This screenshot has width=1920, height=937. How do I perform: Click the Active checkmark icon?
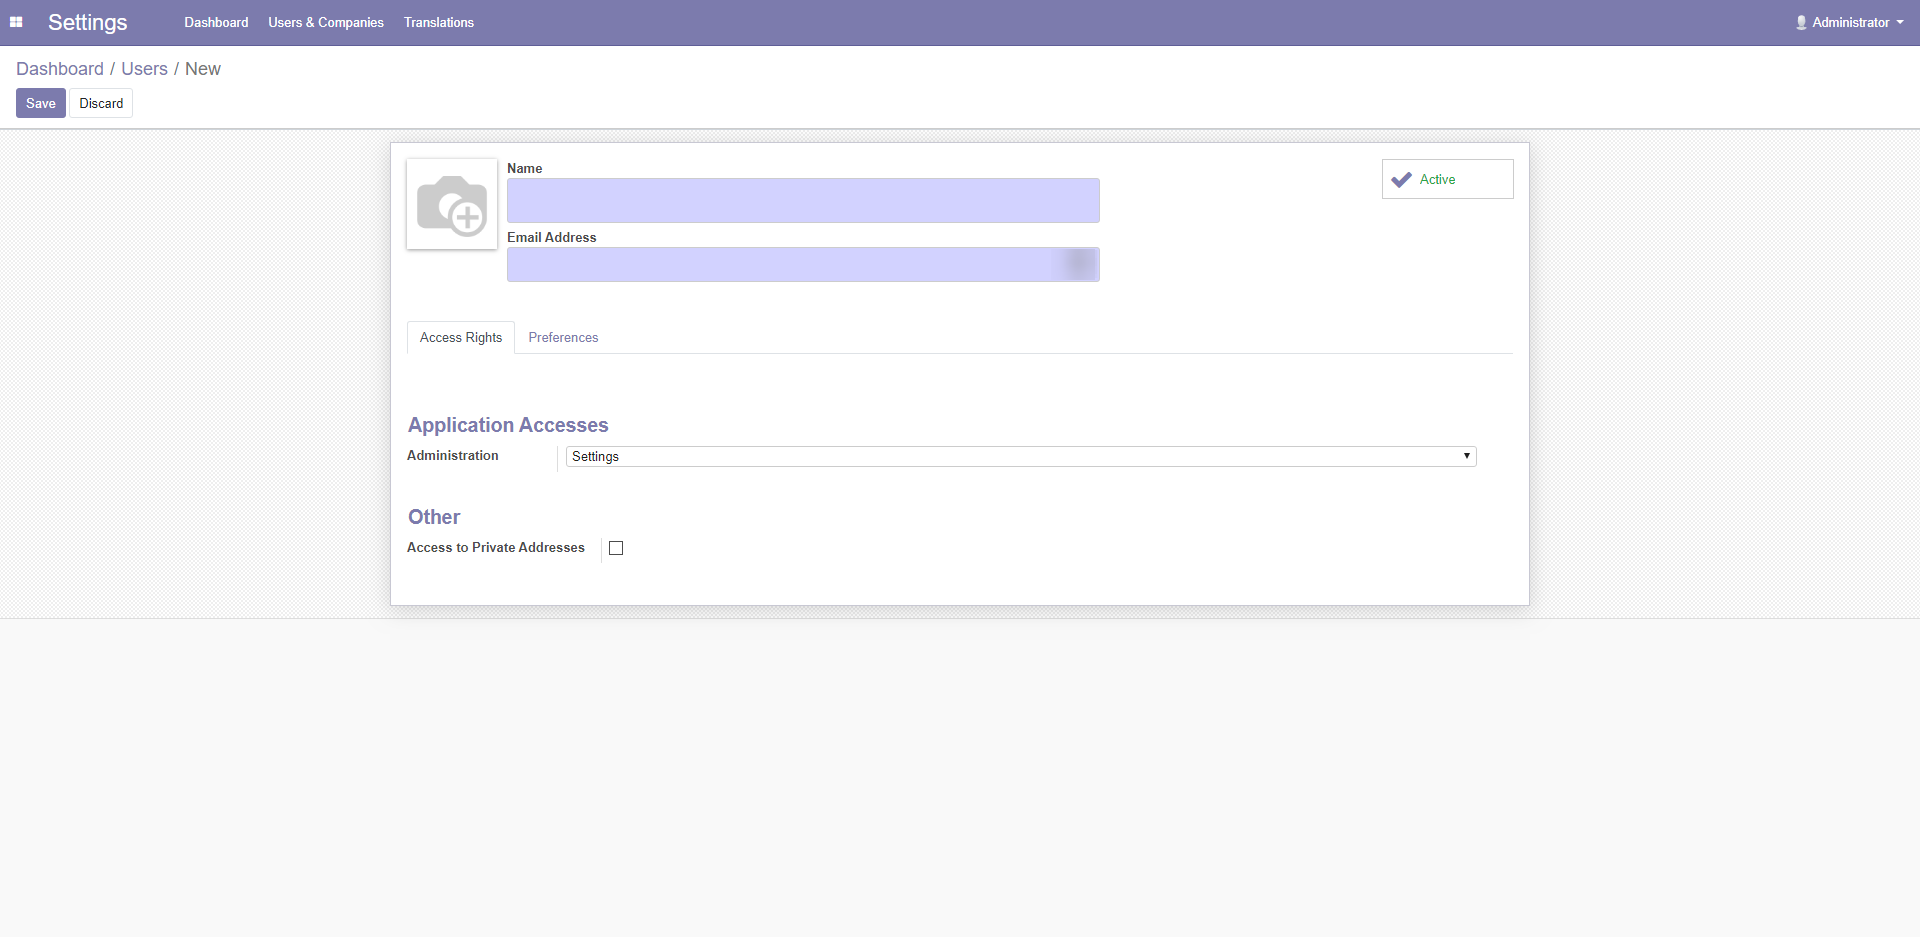[x=1401, y=180]
